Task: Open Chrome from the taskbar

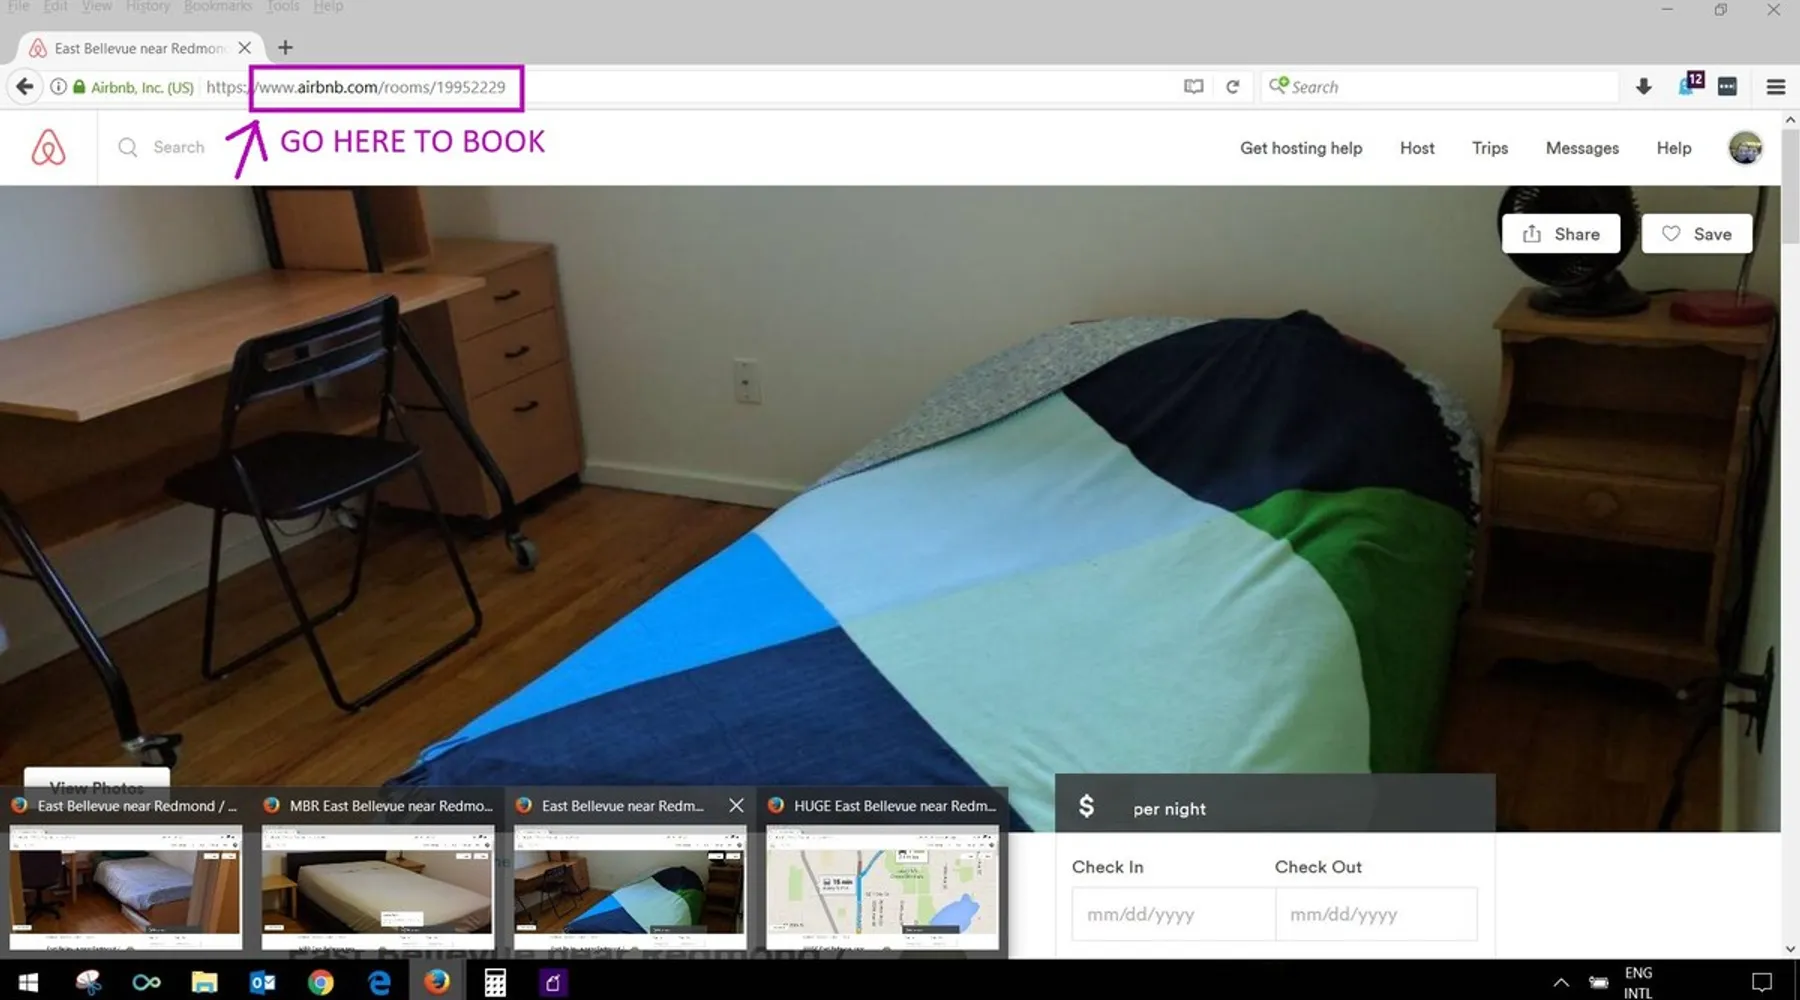Action: (x=320, y=982)
